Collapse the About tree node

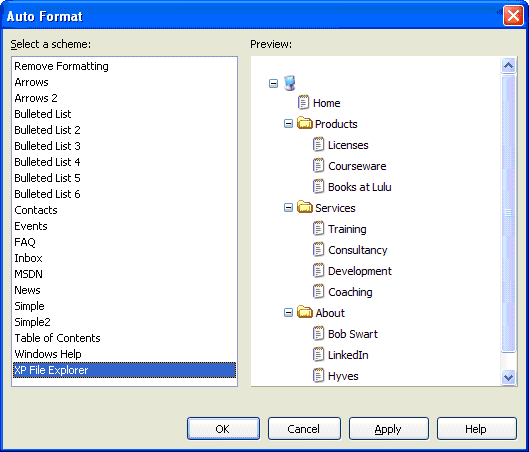click(x=288, y=313)
